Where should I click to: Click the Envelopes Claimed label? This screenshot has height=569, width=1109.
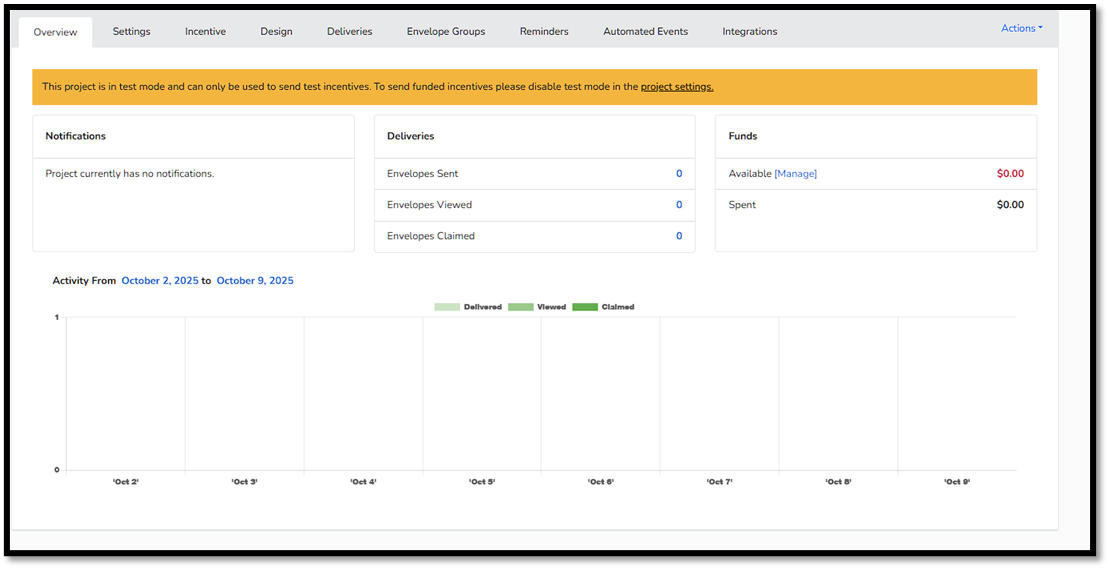click(x=431, y=235)
